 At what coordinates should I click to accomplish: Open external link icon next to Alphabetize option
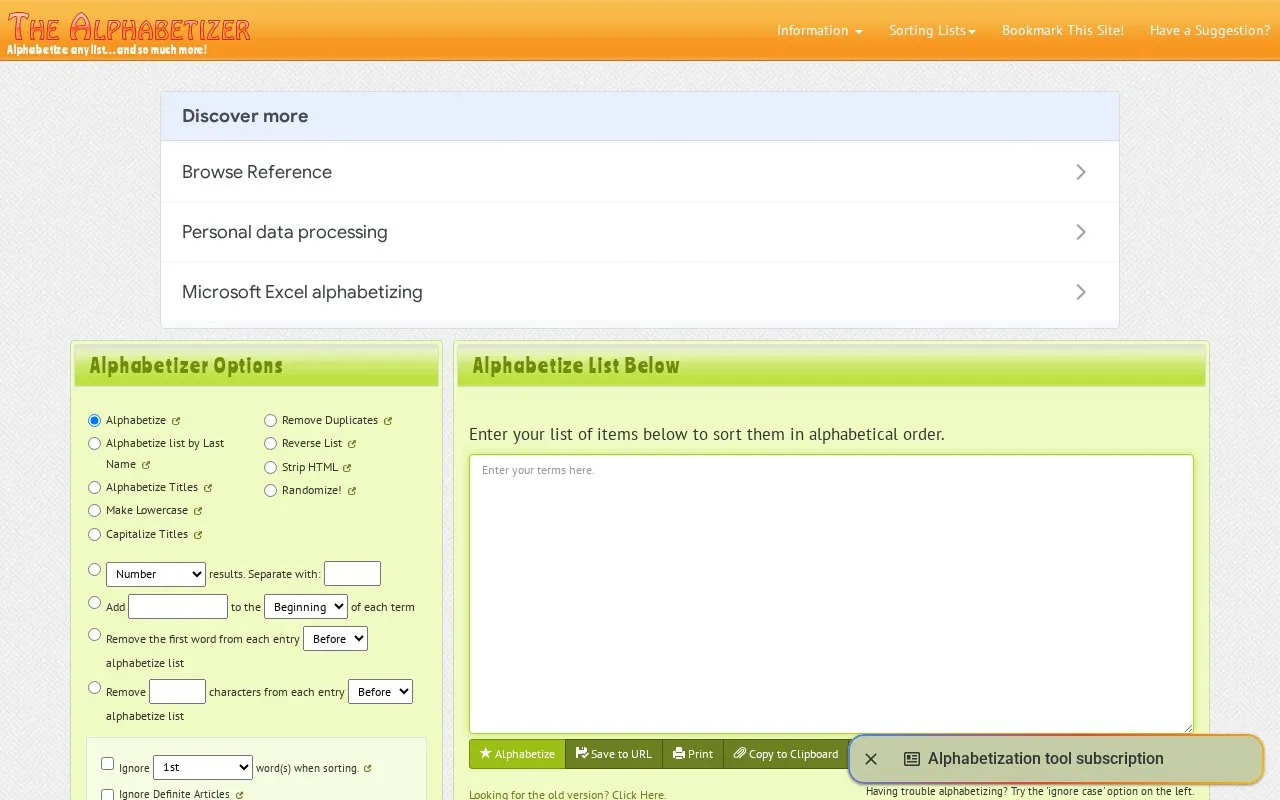(176, 421)
